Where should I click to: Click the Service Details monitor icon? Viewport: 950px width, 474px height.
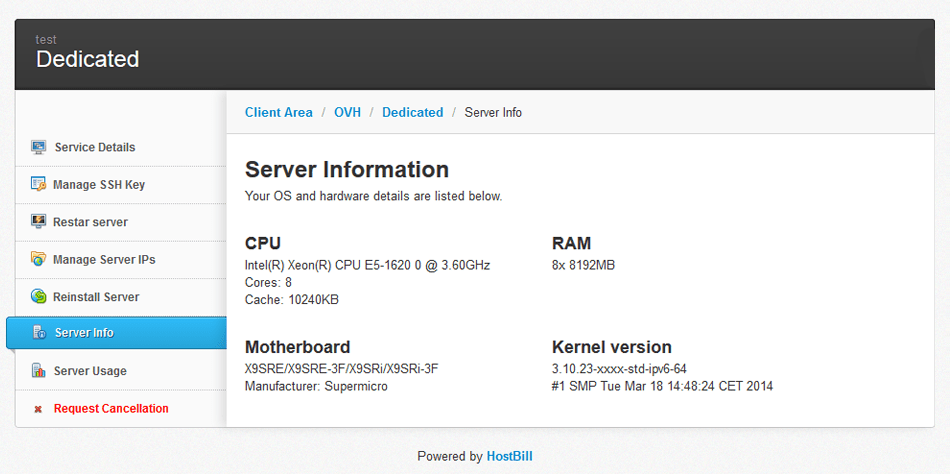(x=38, y=147)
